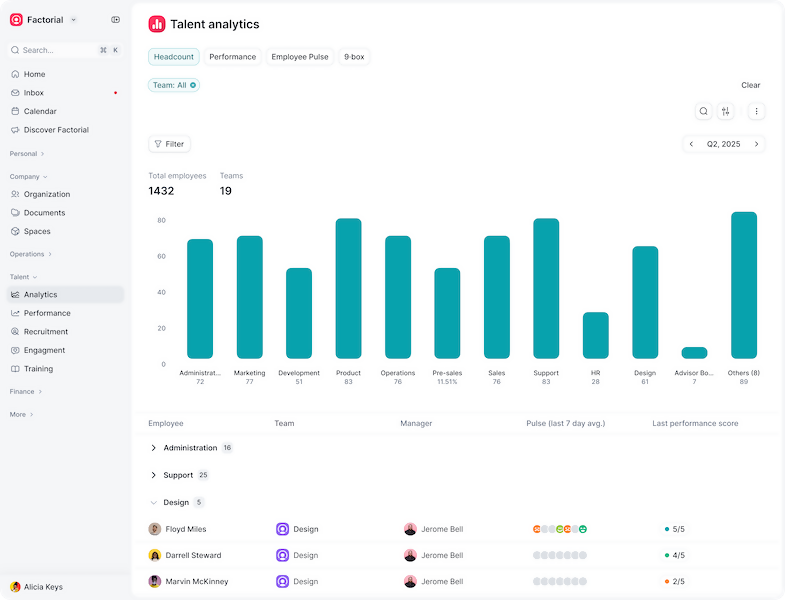The height and width of the screenshot is (600, 785).
Task: Switch to the Performance tab
Action: (233, 57)
